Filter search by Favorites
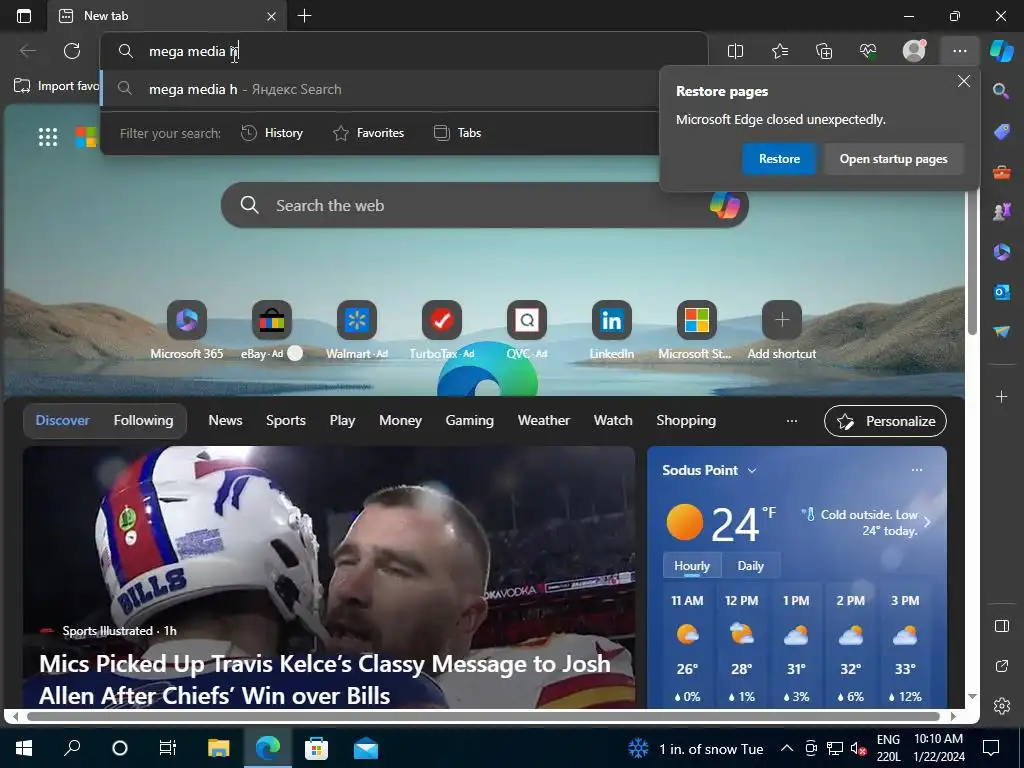This screenshot has height=768, width=1024. [x=368, y=133]
